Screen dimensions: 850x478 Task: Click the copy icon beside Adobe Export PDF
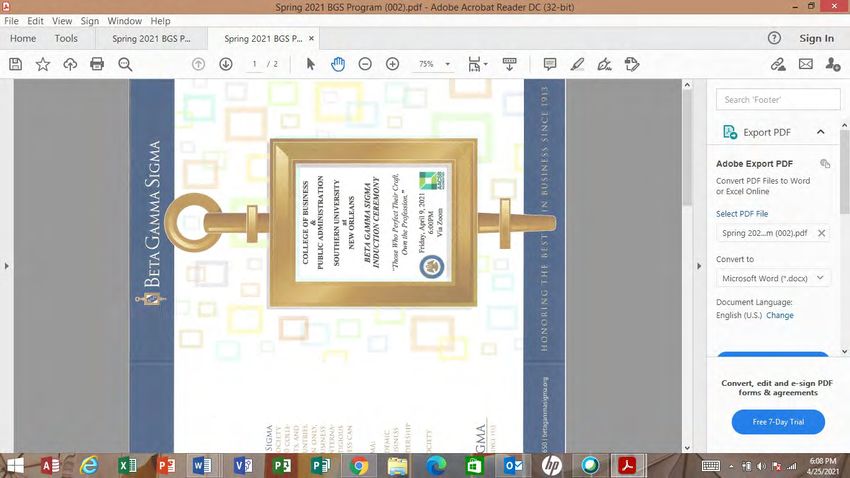click(x=825, y=164)
